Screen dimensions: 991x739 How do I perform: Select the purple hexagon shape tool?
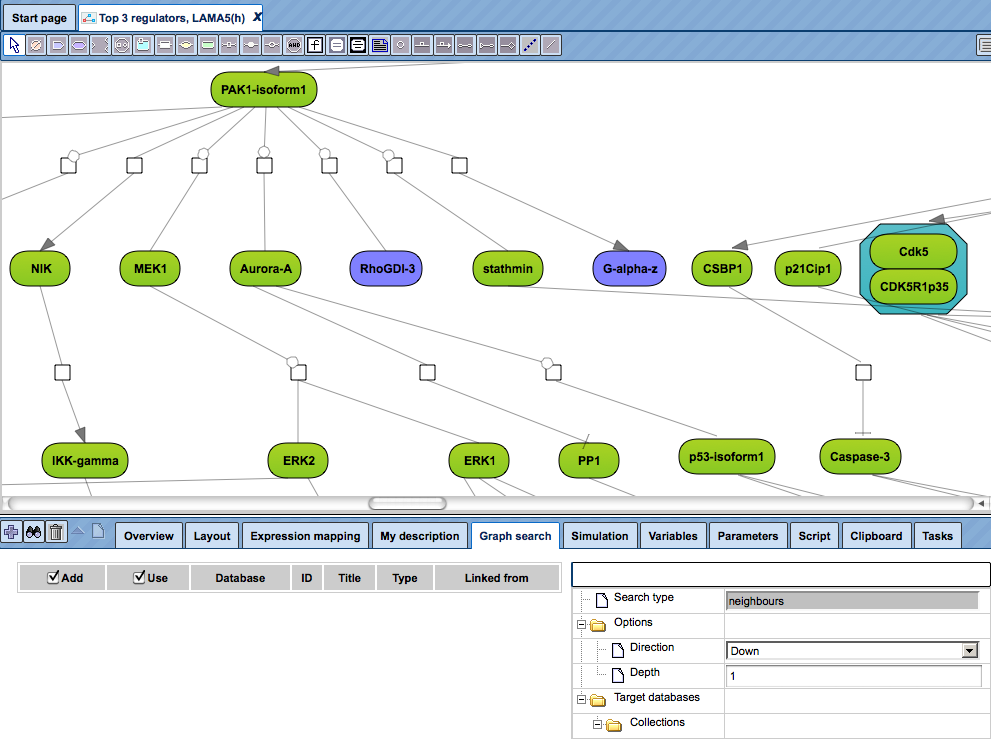(79, 46)
